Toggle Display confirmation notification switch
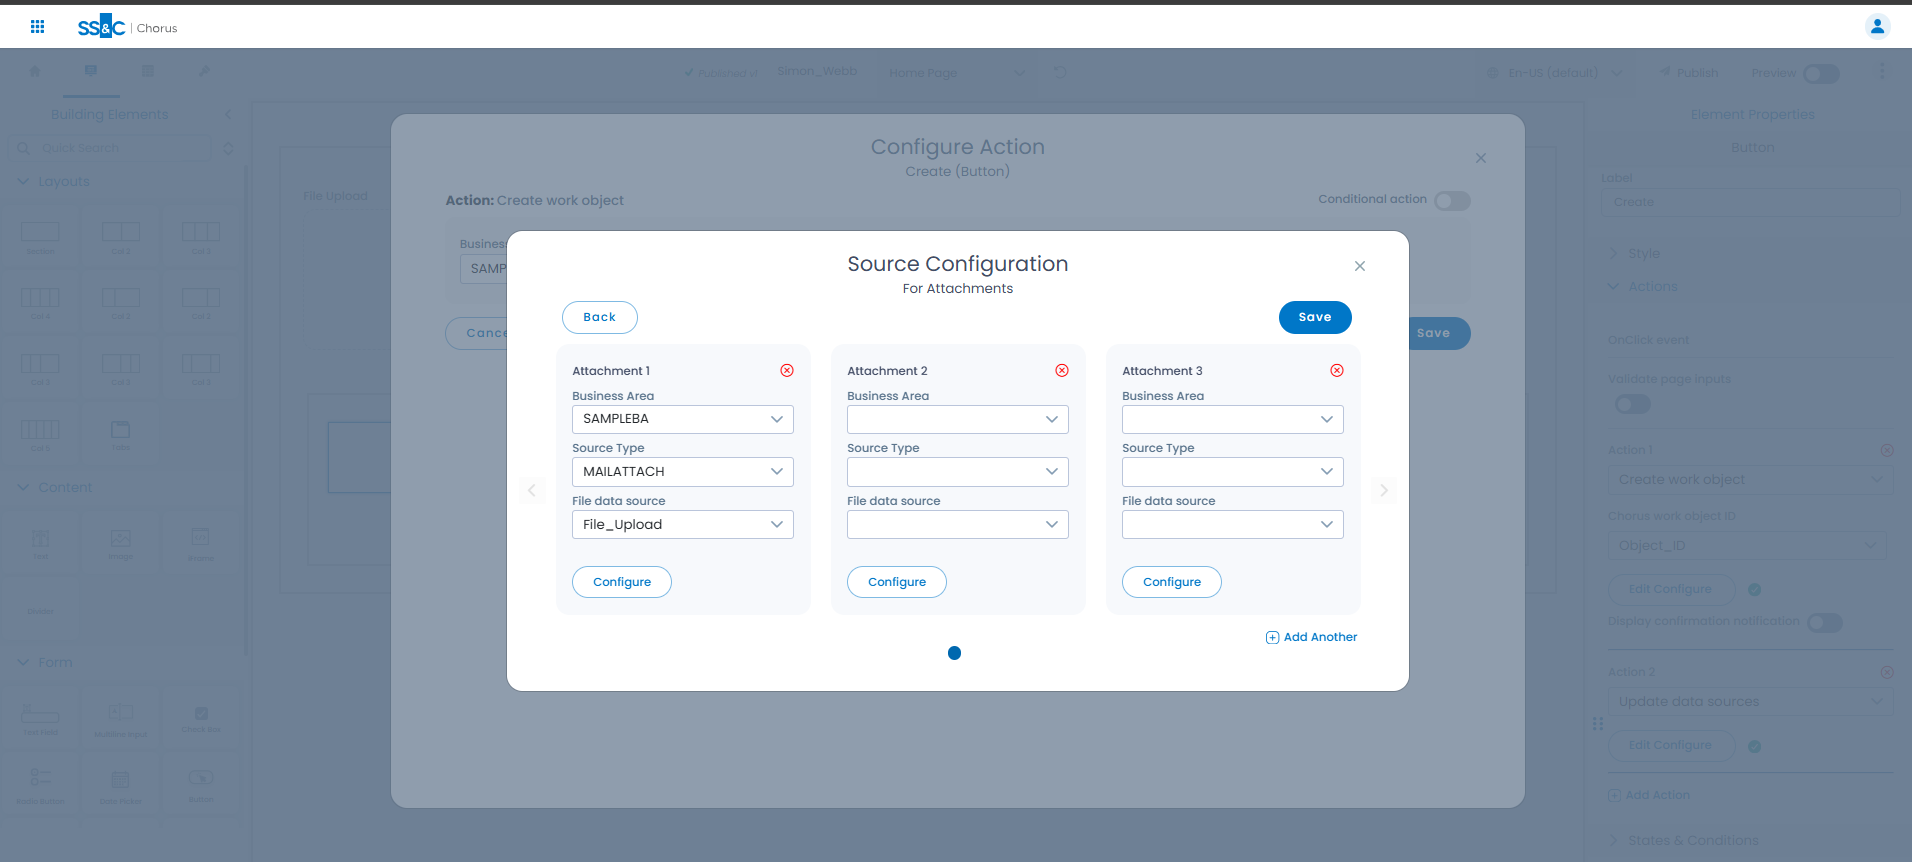Viewport: 1912px width, 862px height. [1825, 623]
